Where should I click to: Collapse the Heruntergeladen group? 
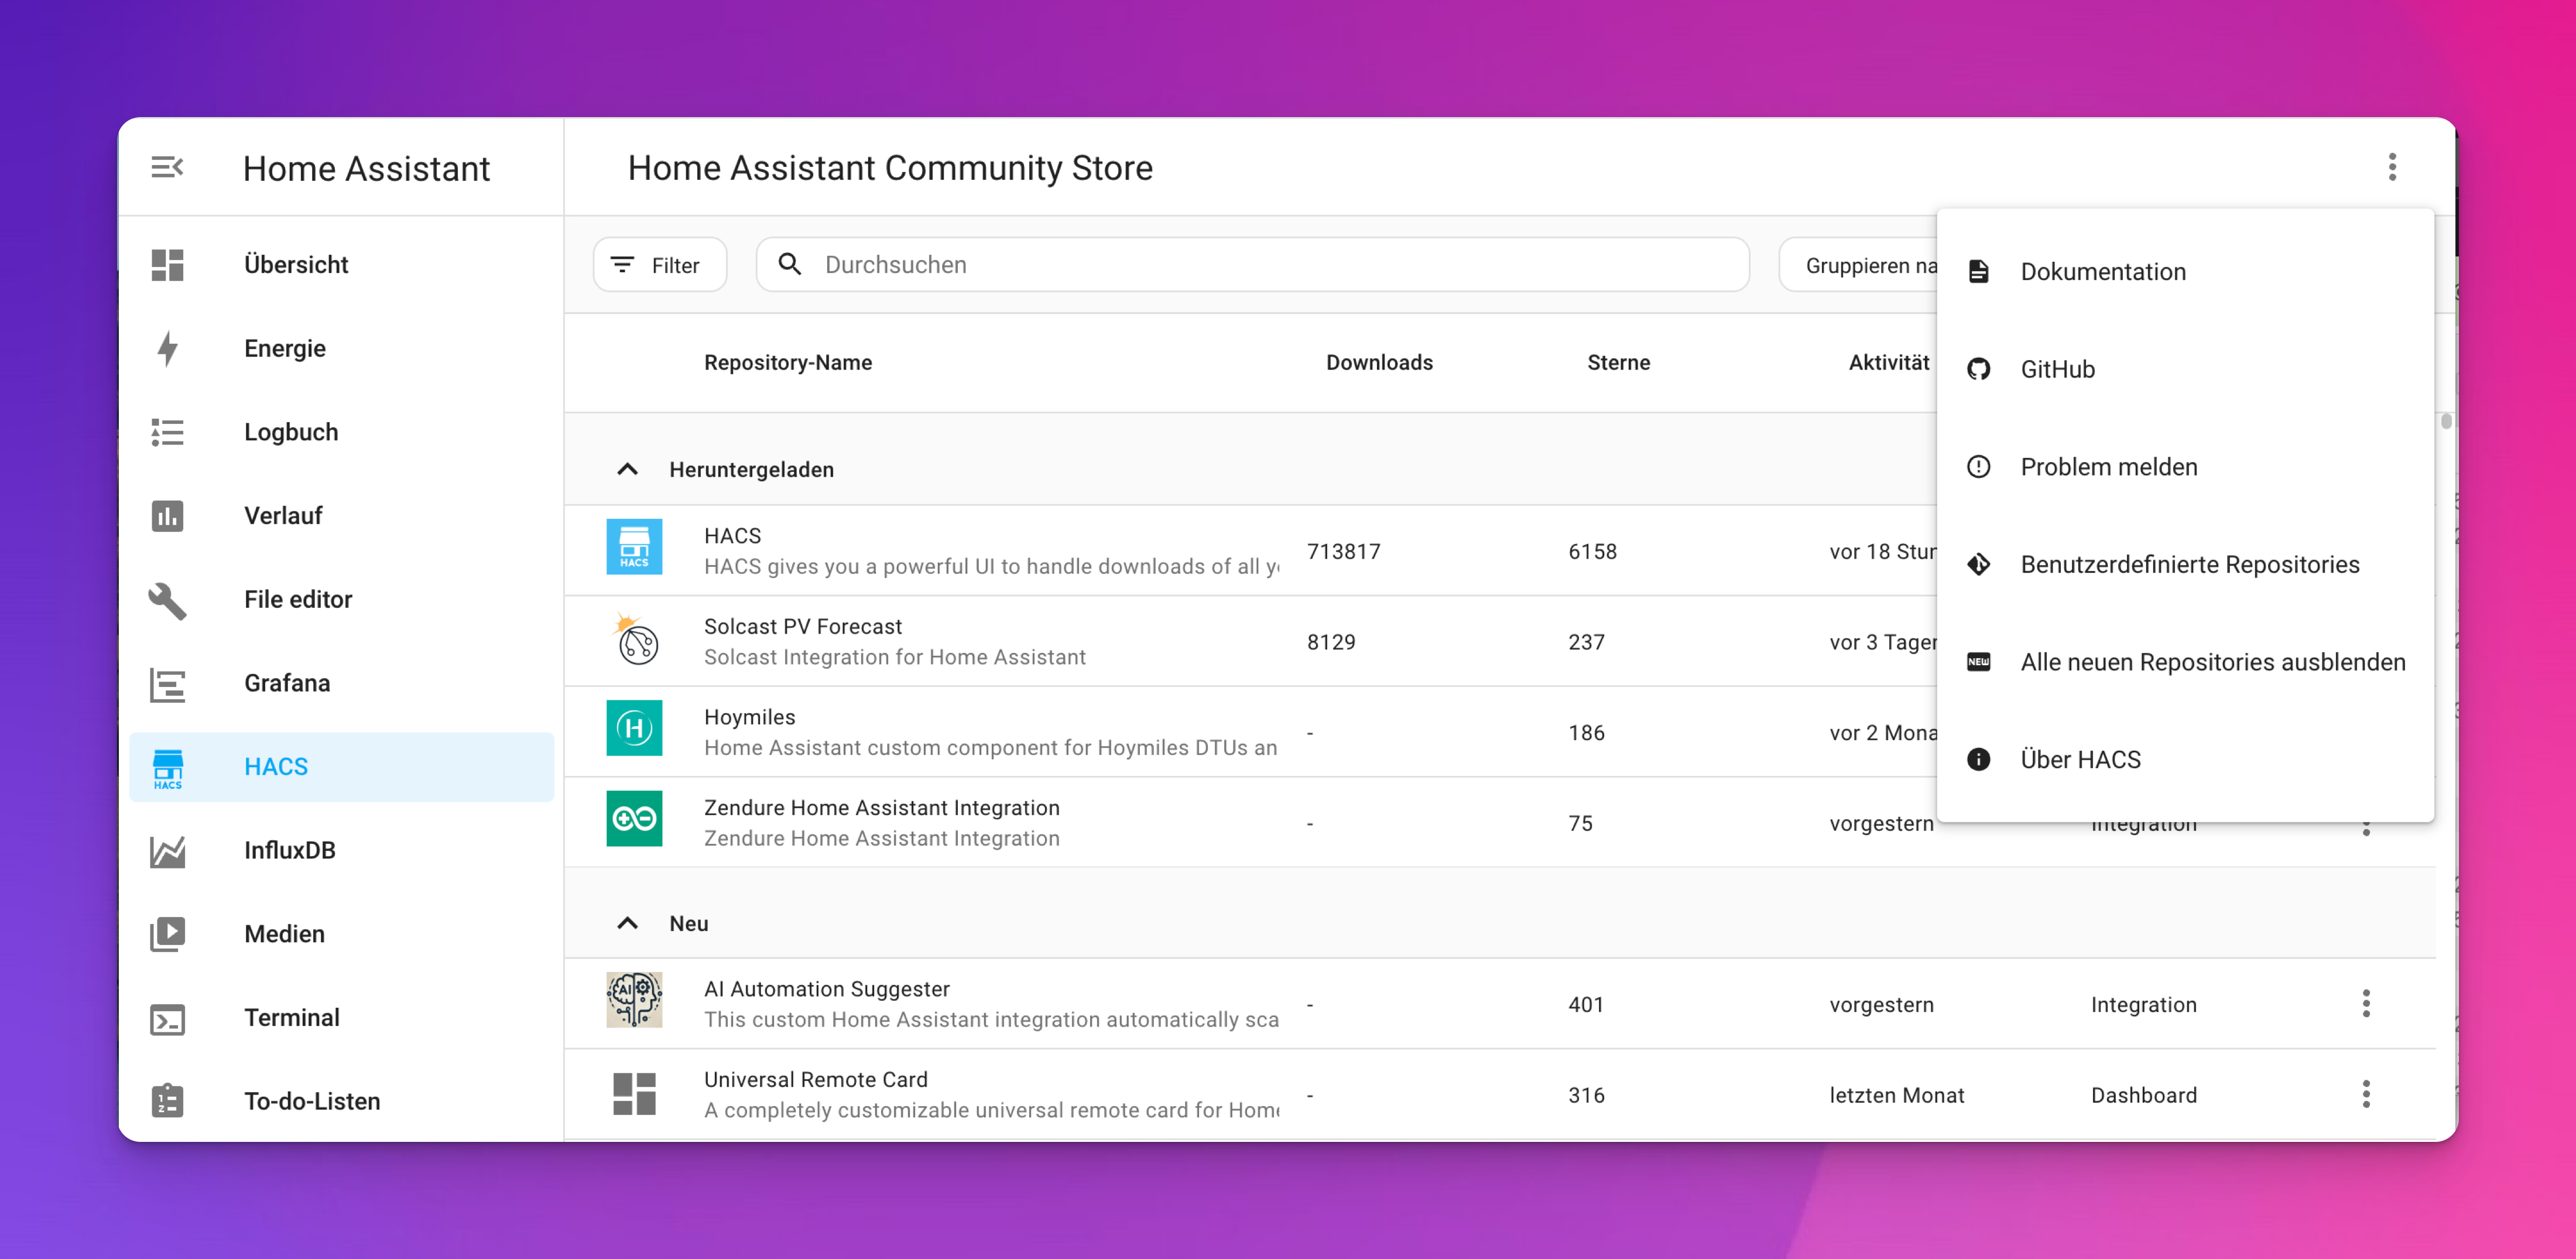point(627,469)
